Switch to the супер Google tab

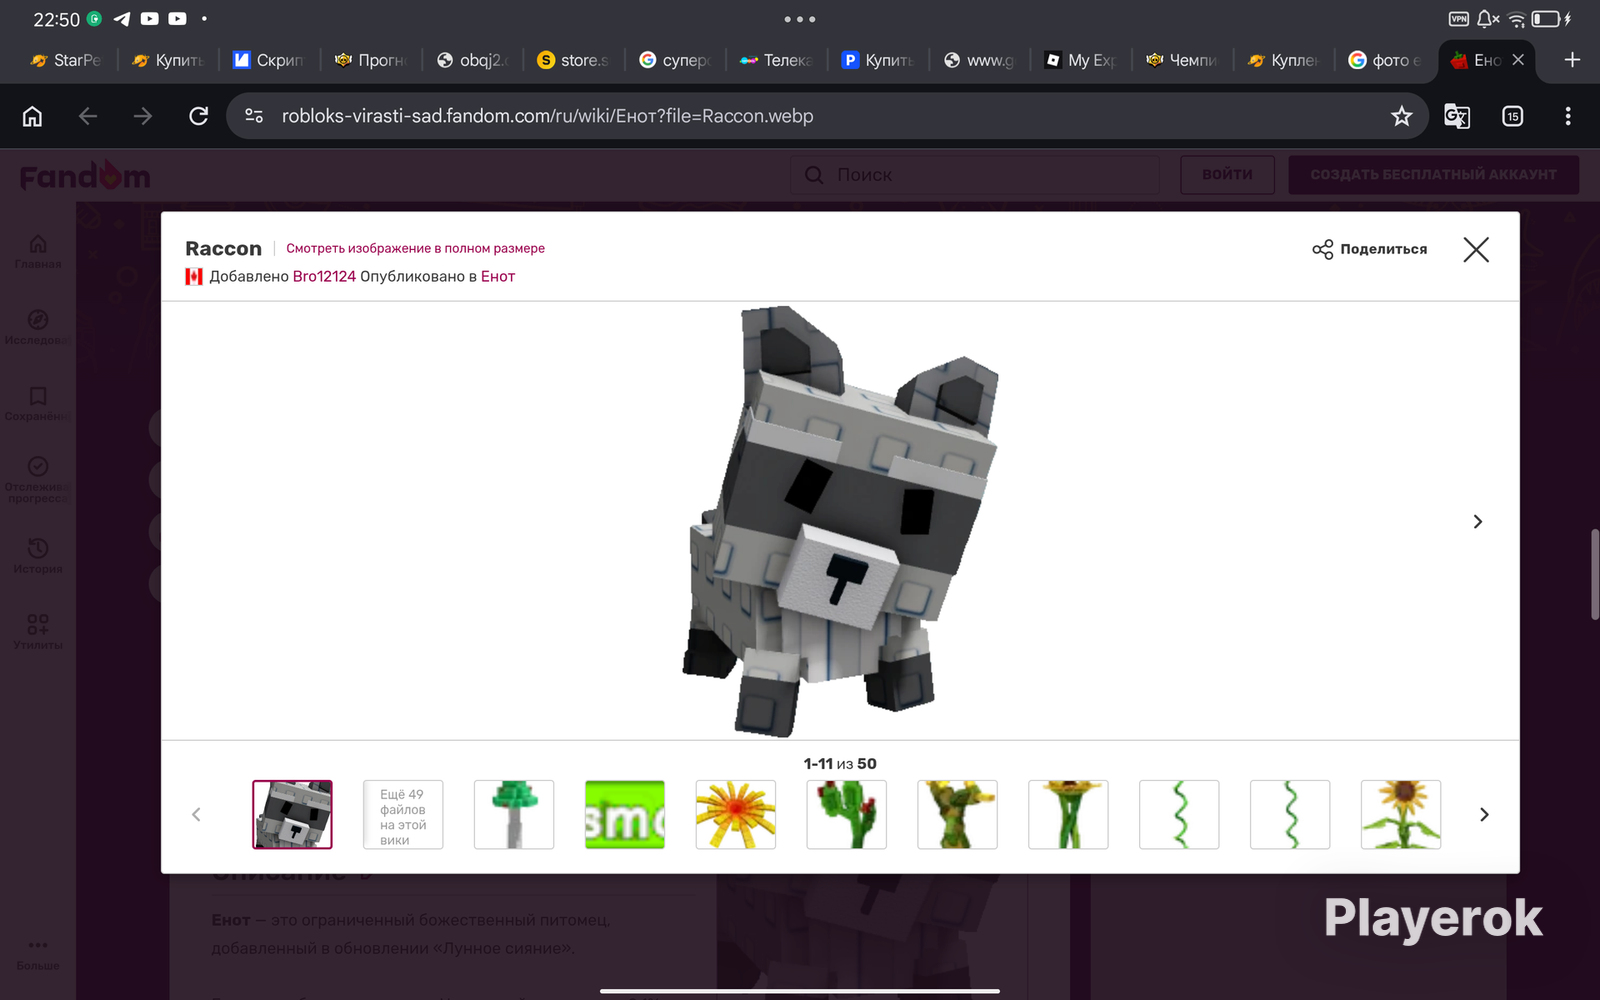click(x=675, y=60)
